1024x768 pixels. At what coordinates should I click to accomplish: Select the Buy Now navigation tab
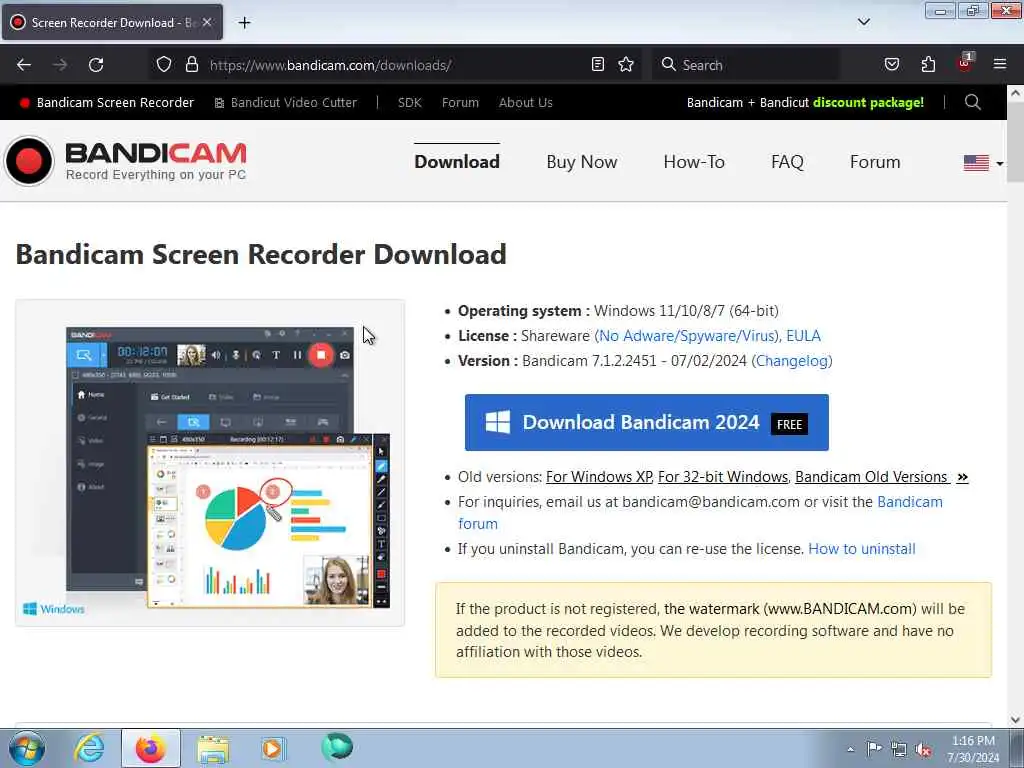pos(582,162)
